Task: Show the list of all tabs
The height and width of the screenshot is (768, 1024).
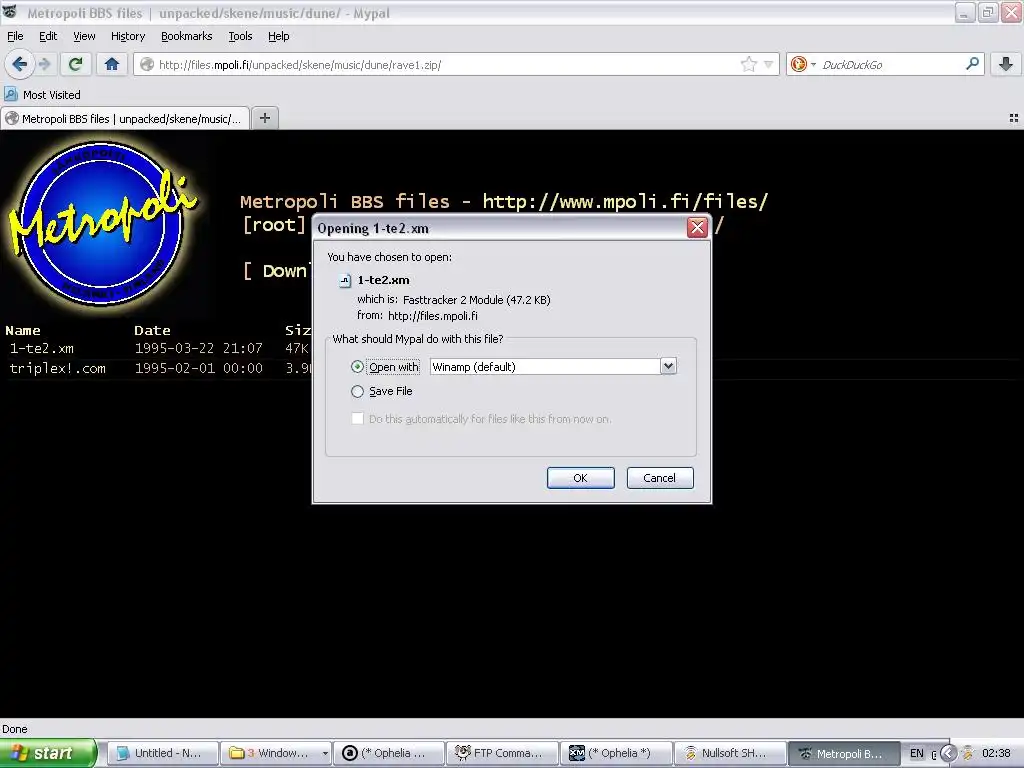Action: (1014, 118)
